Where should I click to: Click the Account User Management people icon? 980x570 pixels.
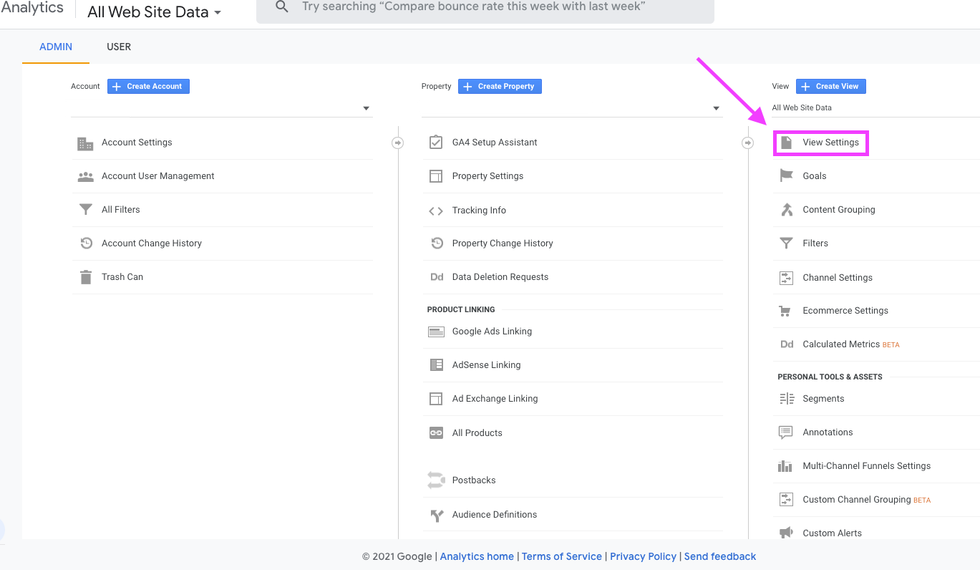pyautogui.click(x=85, y=176)
